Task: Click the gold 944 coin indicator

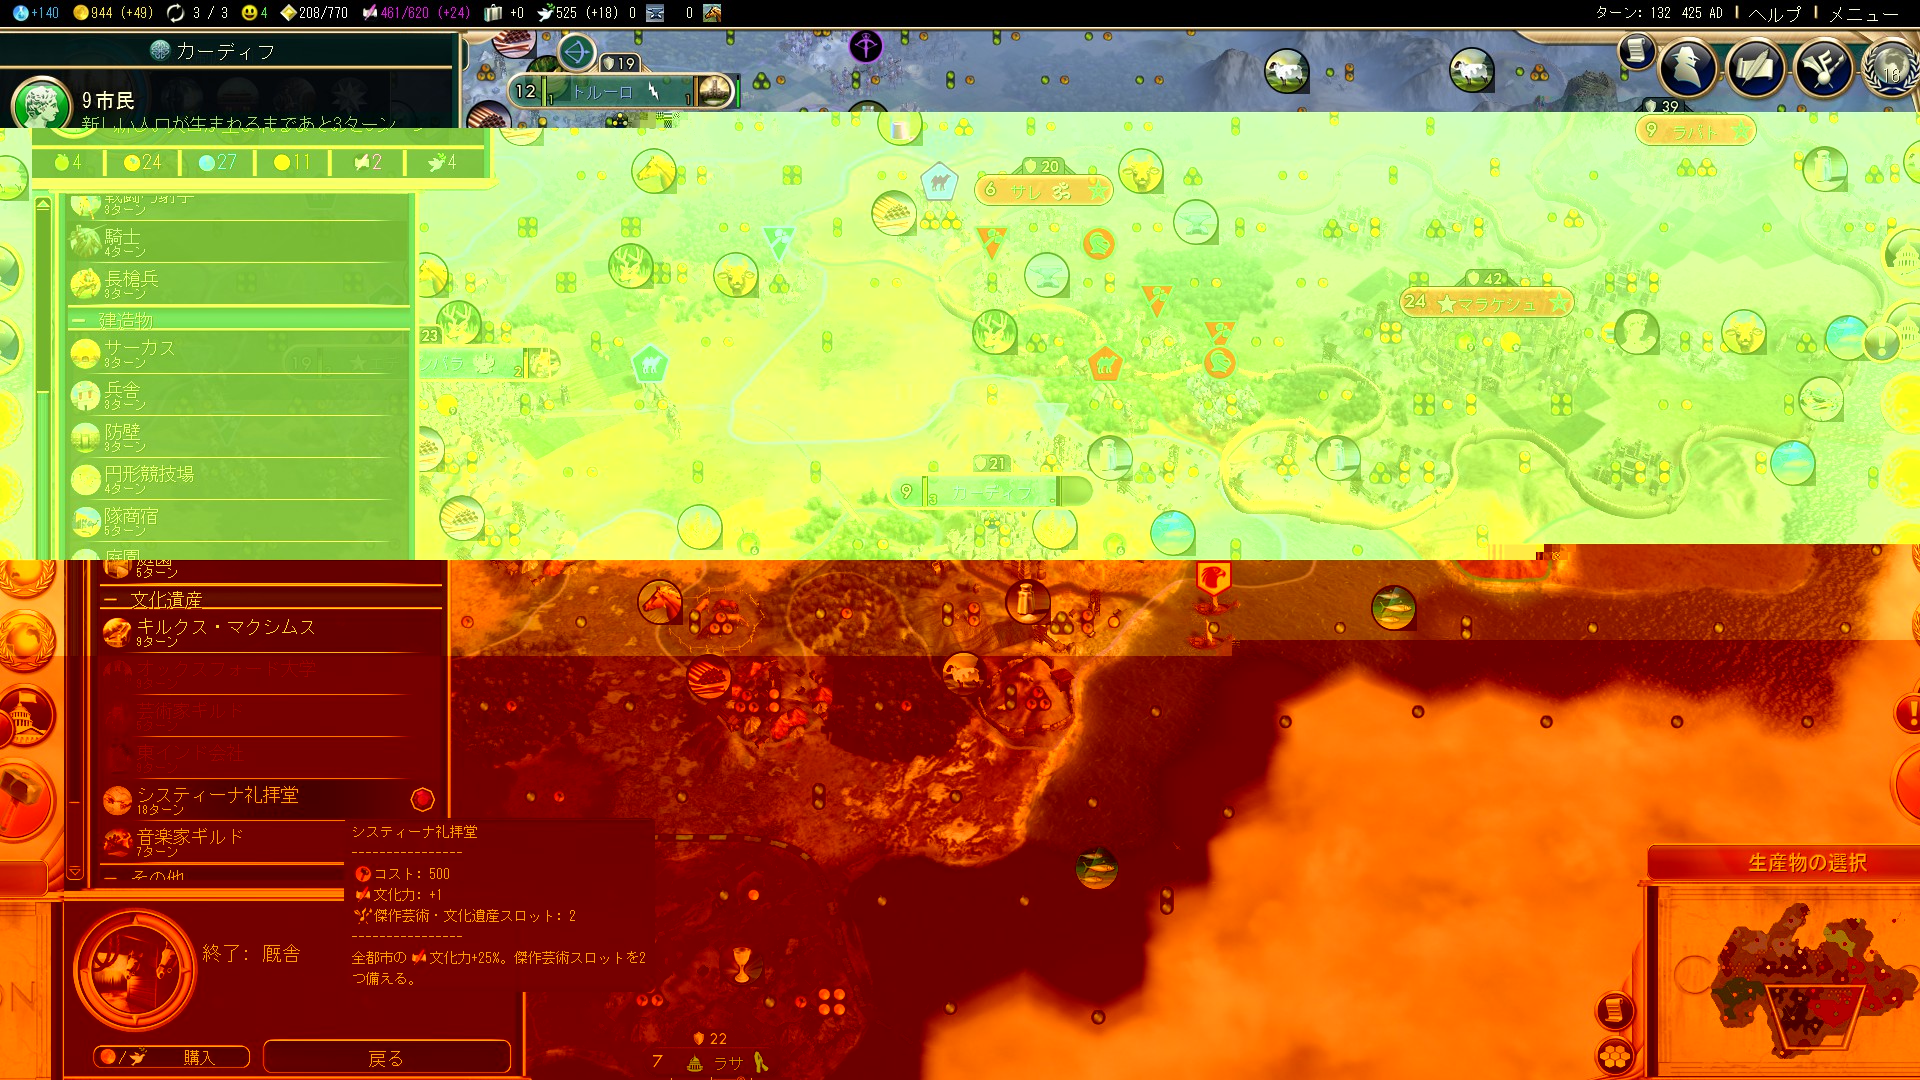Action: 113,13
